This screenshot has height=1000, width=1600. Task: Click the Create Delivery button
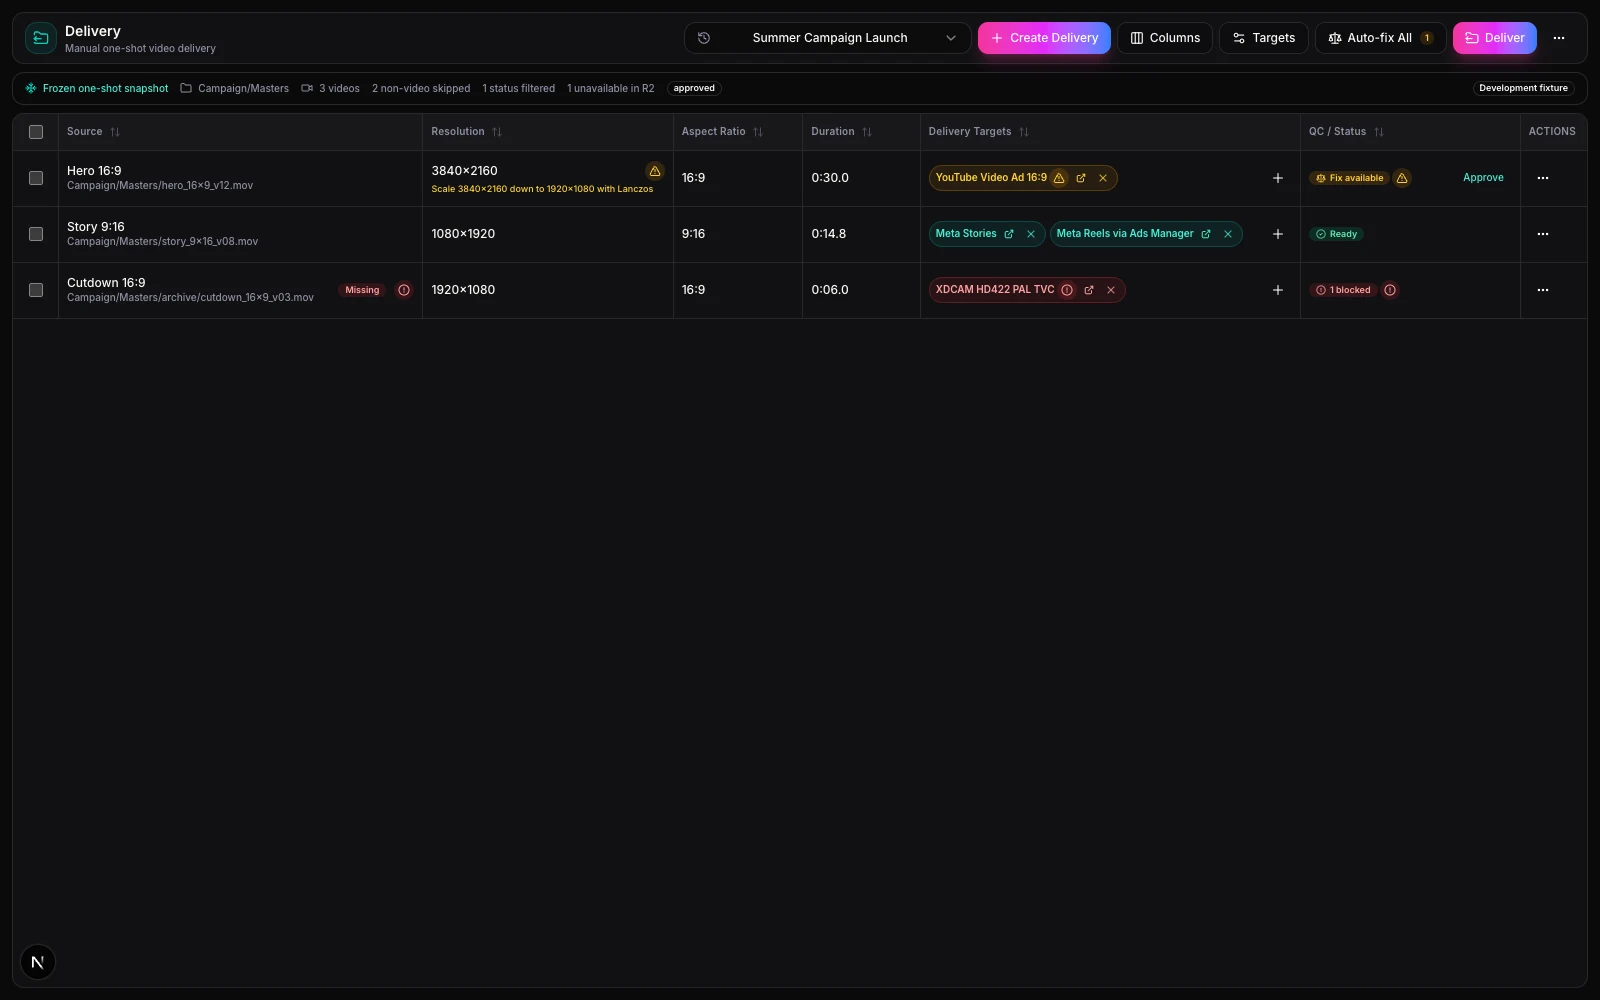1044,38
